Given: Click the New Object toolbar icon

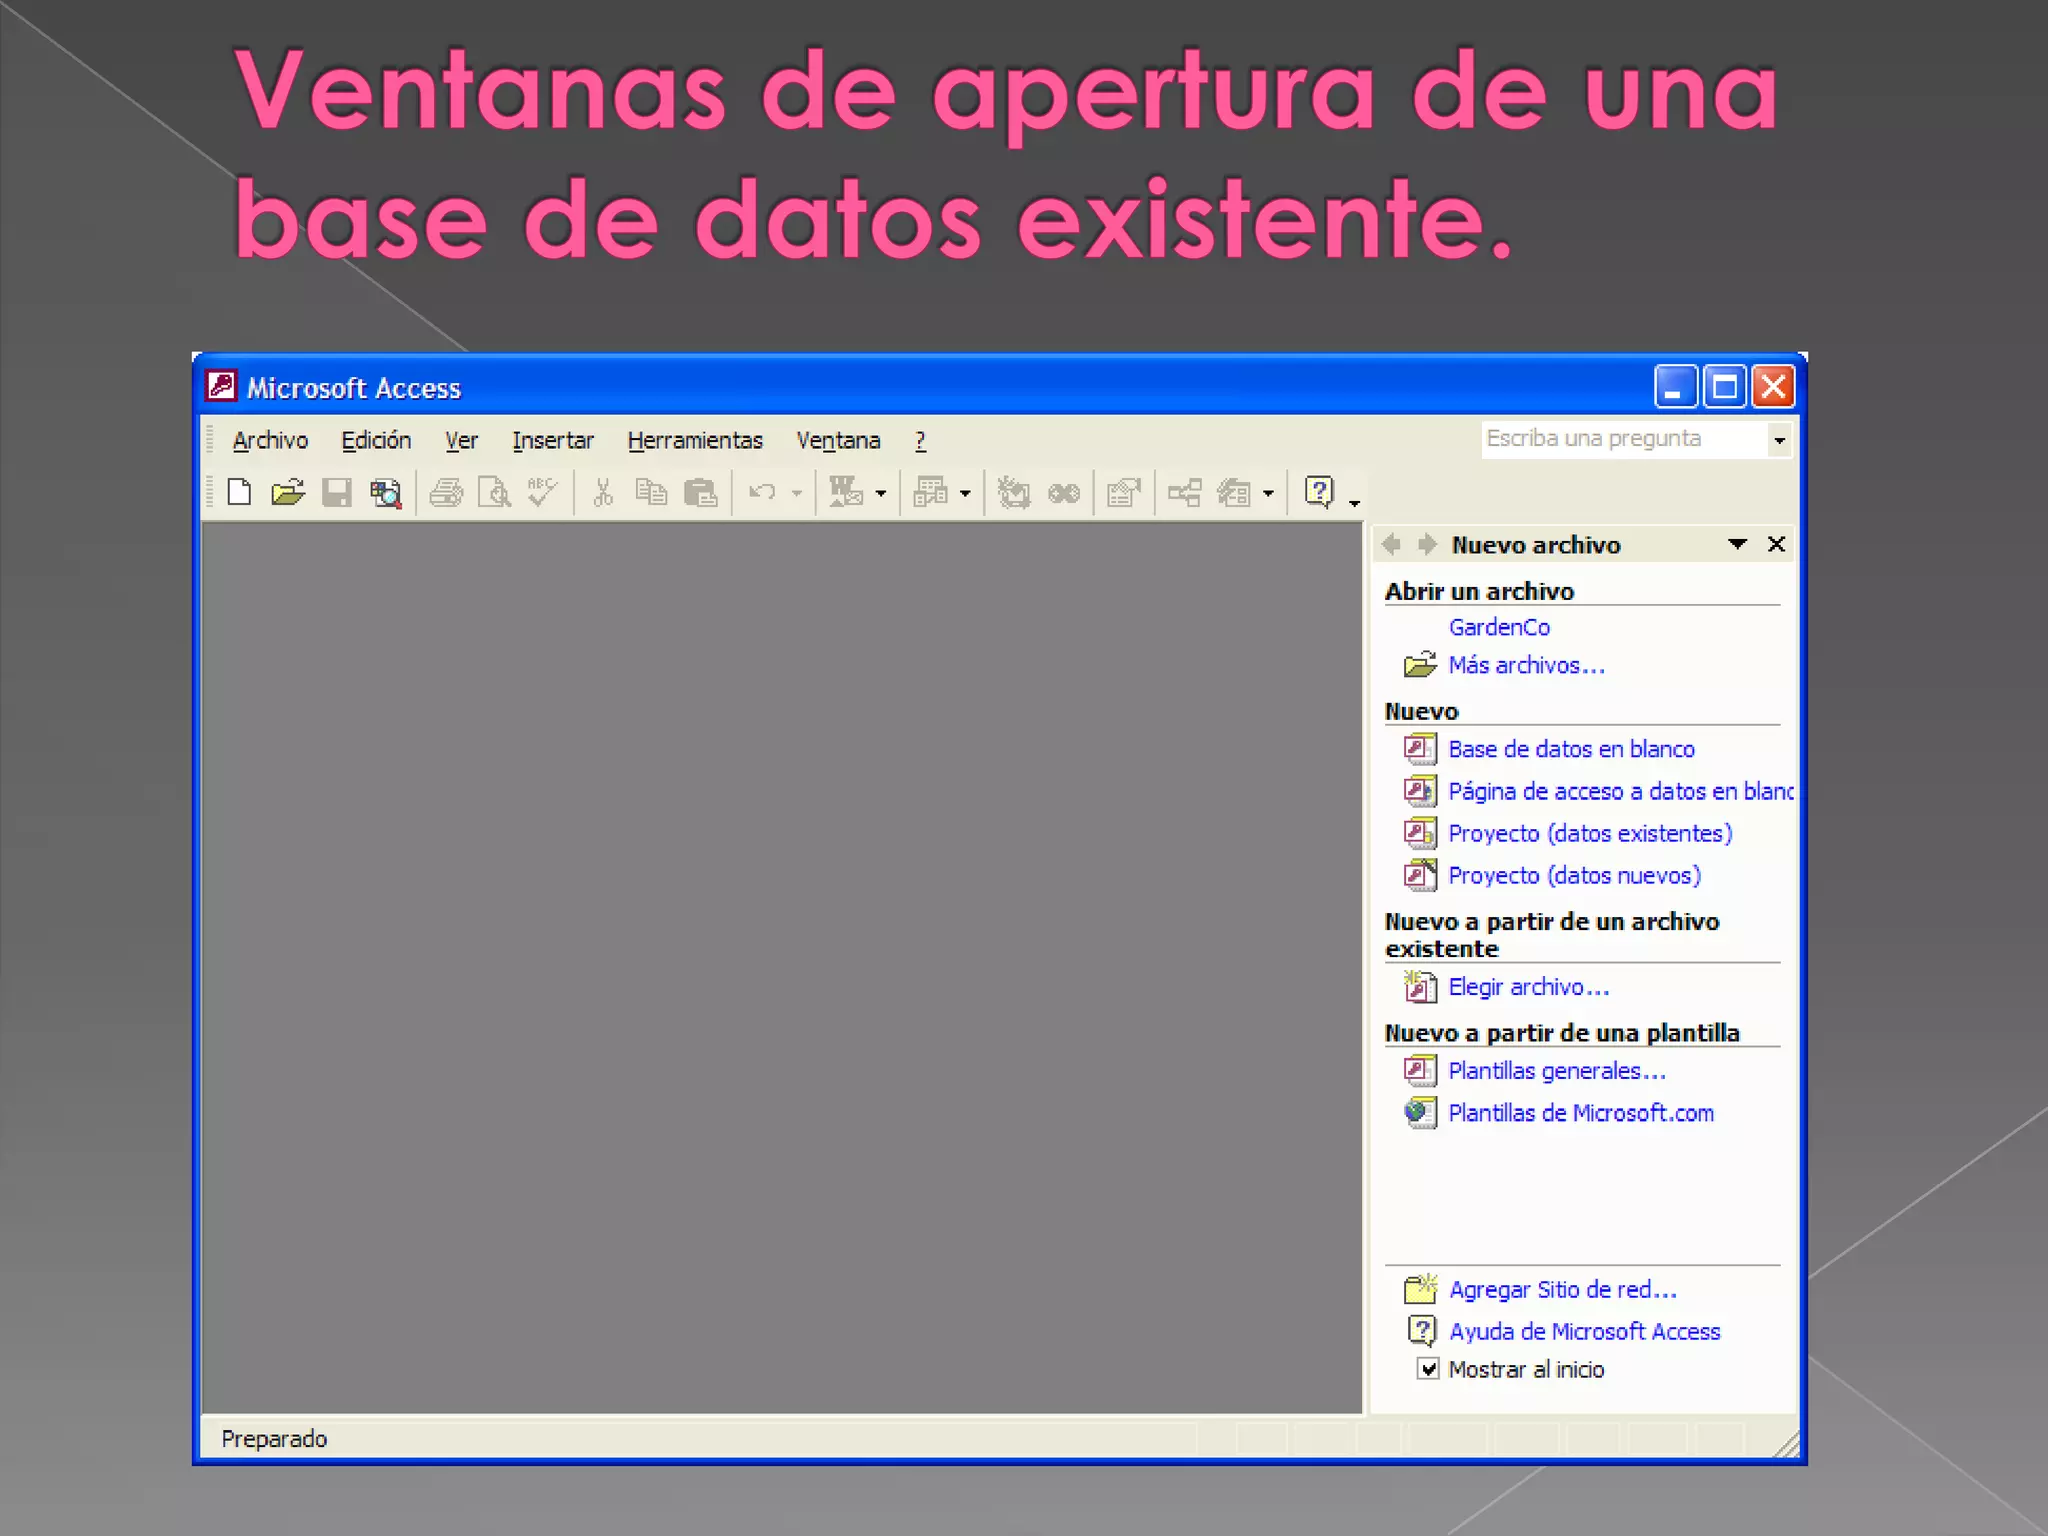Looking at the screenshot, I should (x=1234, y=493).
